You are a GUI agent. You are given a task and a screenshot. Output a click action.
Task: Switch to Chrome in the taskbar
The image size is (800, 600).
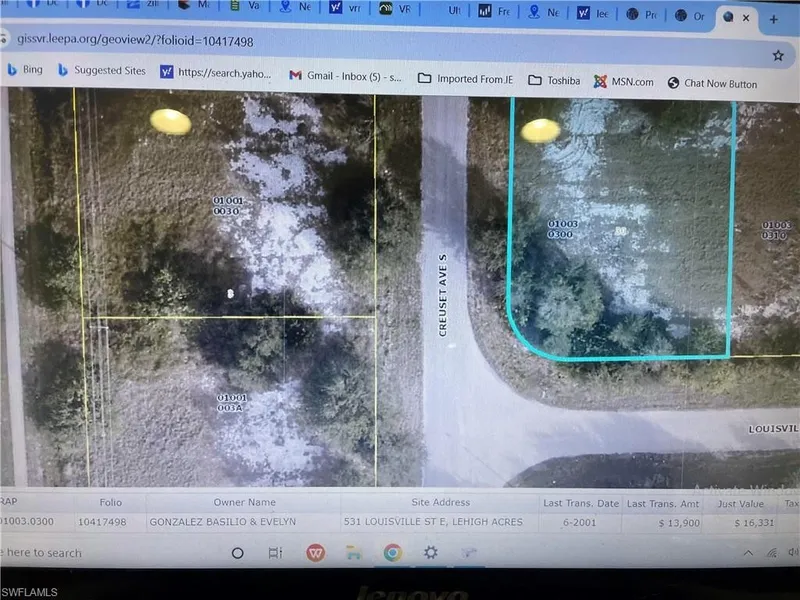(392, 553)
